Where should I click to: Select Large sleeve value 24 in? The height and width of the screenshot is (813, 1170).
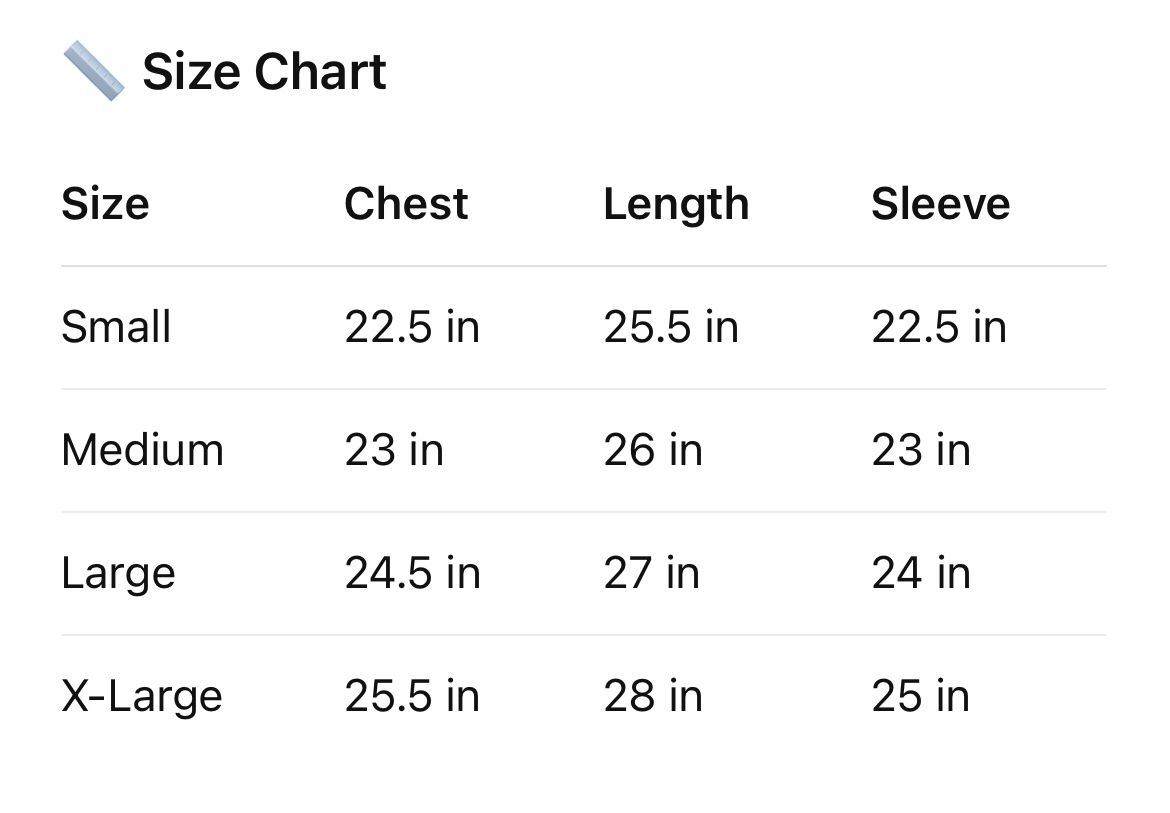[x=921, y=573]
